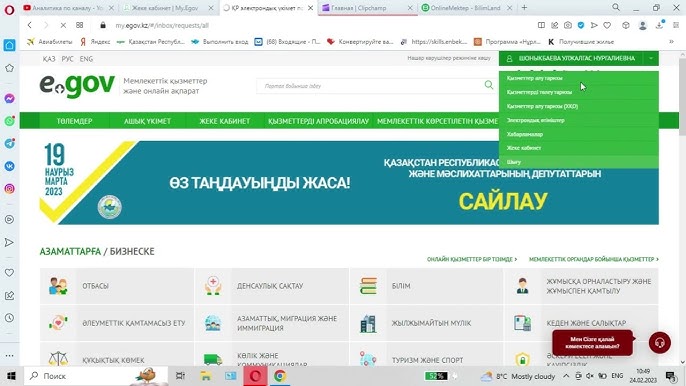The width and height of the screenshot is (686, 386).
Task: Click the green search icon on egov portal
Action: pos(489,85)
